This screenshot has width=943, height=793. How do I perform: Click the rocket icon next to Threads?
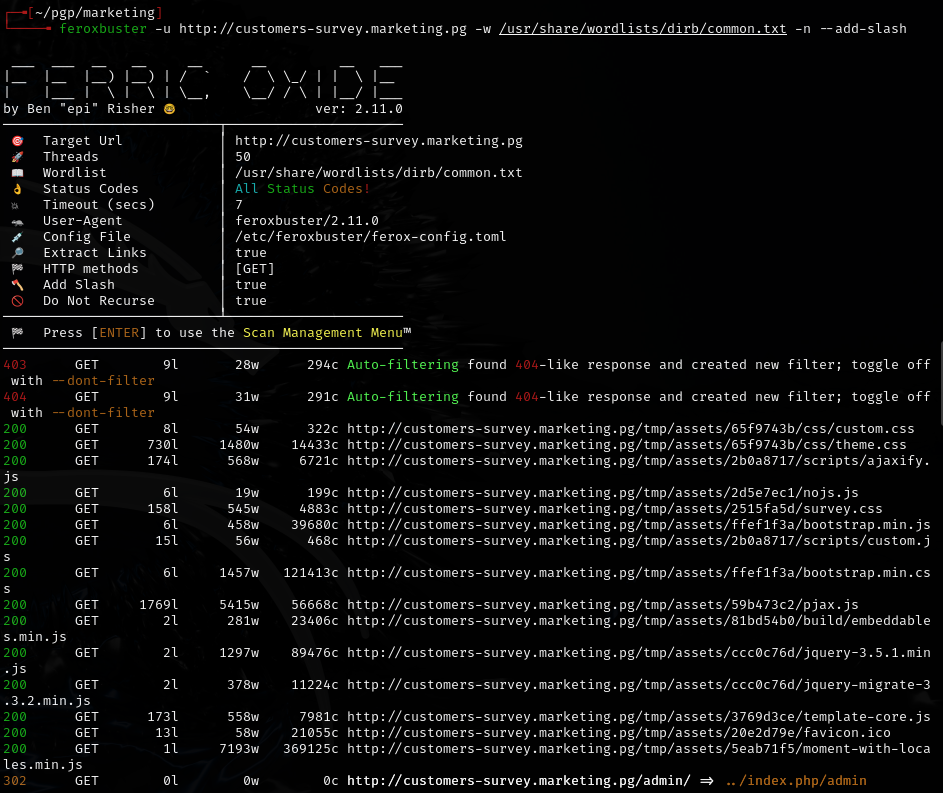click(17, 157)
